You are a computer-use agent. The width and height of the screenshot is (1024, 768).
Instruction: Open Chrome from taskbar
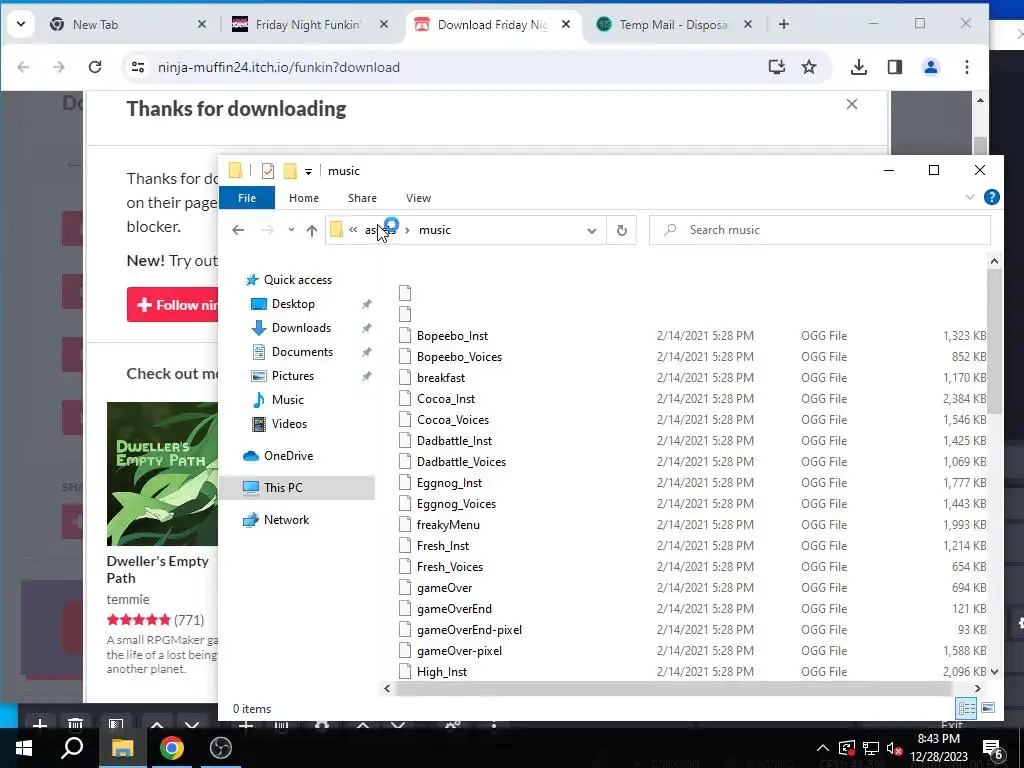pyautogui.click(x=172, y=748)
